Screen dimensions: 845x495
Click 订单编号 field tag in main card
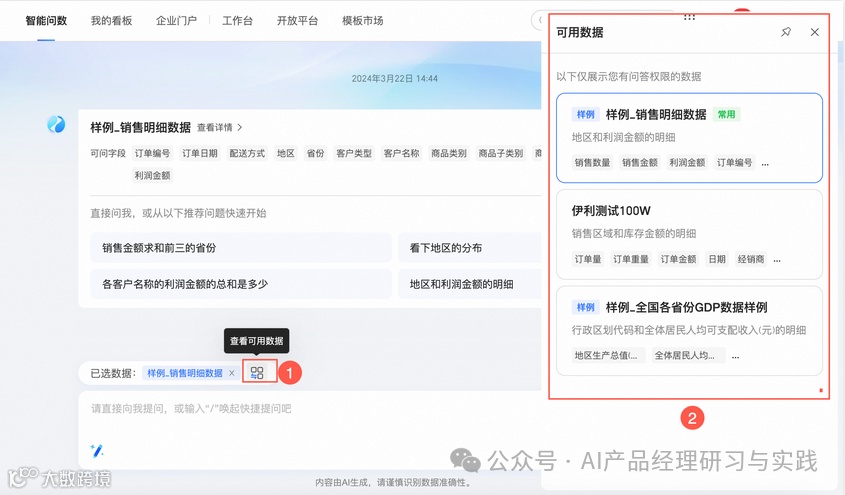coord(153,154)
